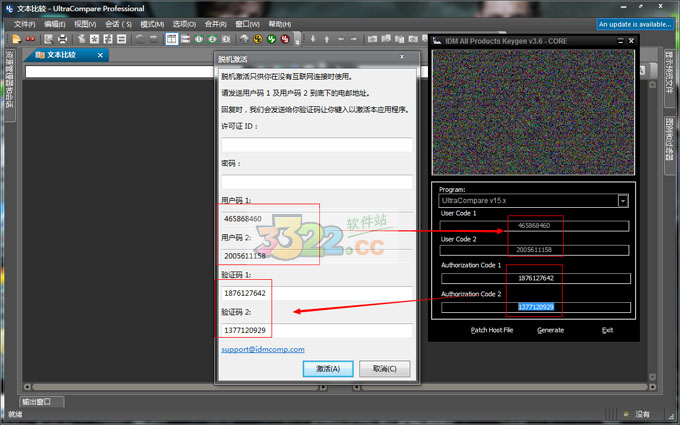Click the An update is available notification

(635, 24)
